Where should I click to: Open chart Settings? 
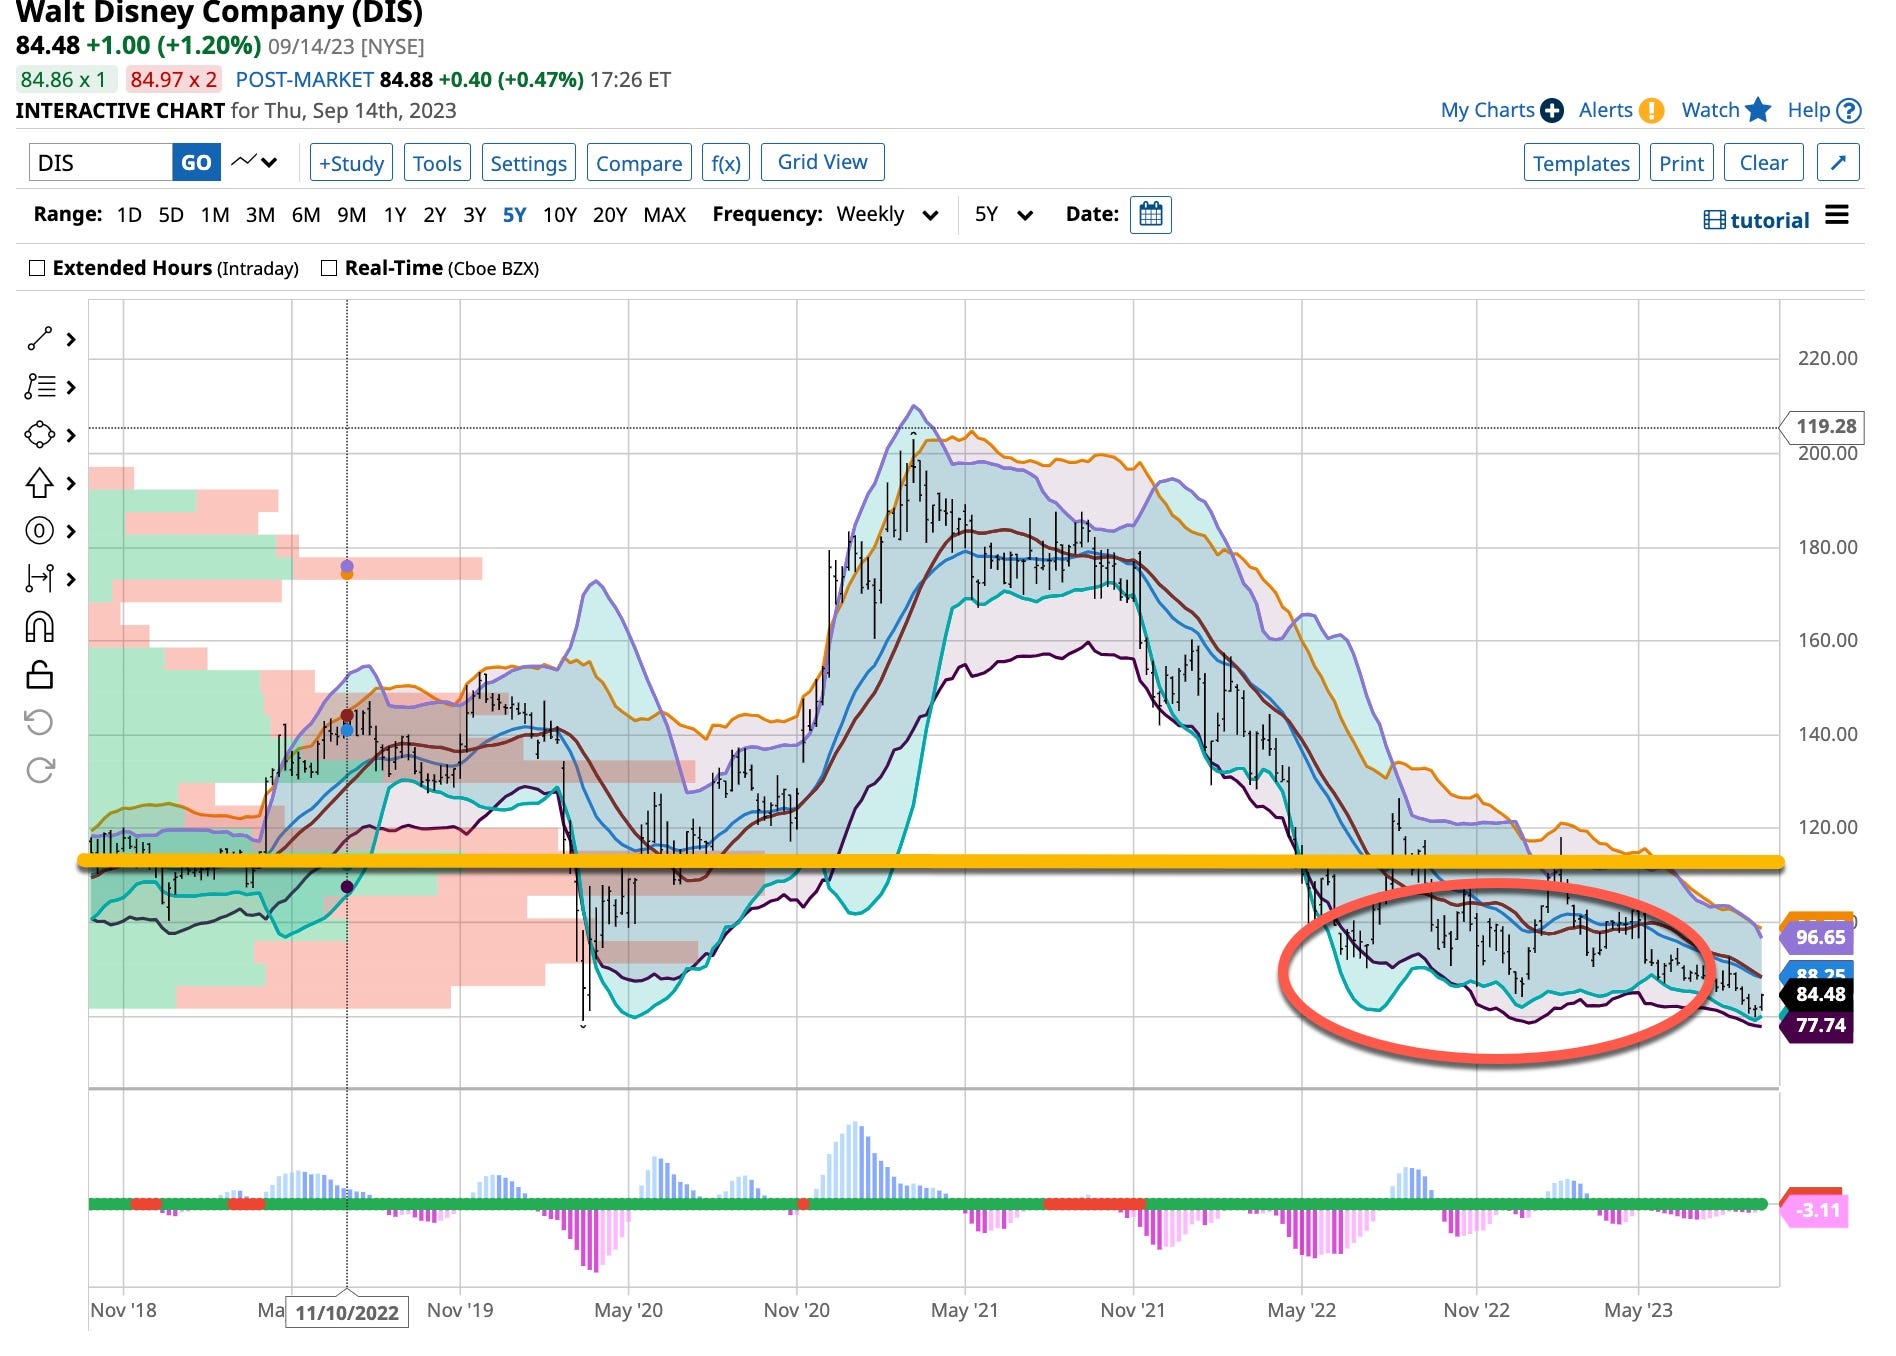coord(528,163)
